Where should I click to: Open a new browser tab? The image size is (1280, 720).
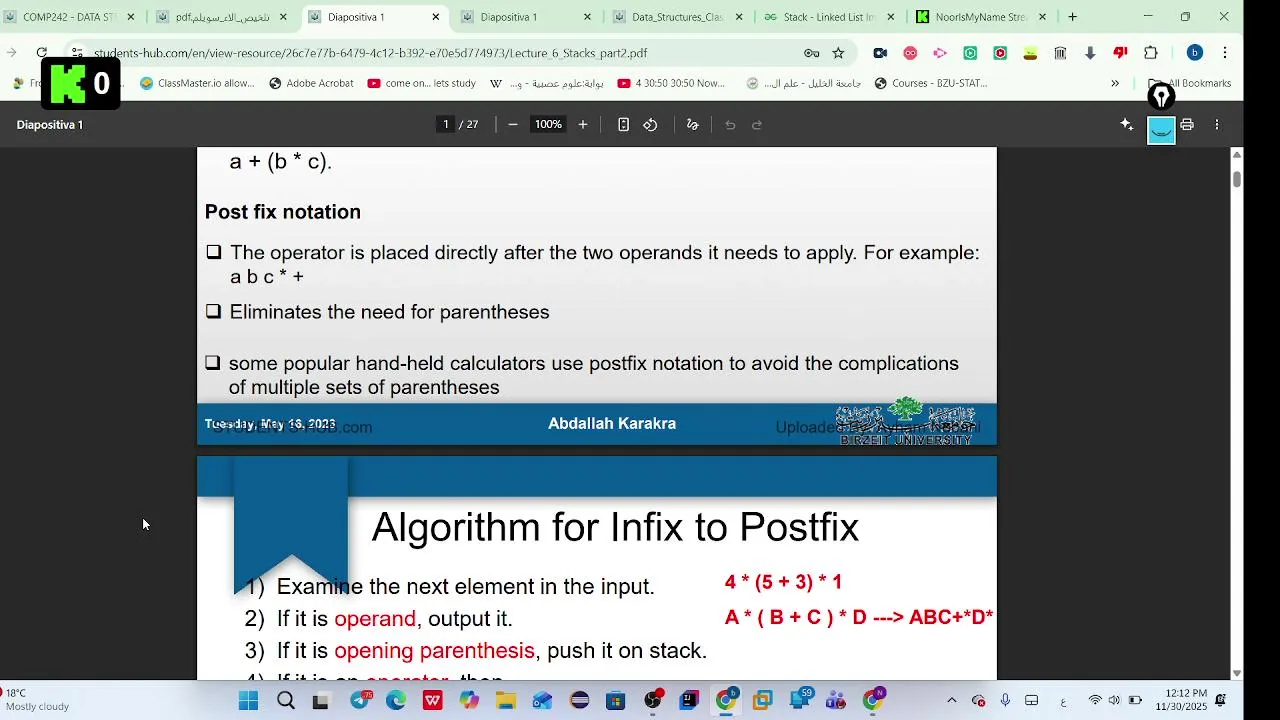(1072, 17)
